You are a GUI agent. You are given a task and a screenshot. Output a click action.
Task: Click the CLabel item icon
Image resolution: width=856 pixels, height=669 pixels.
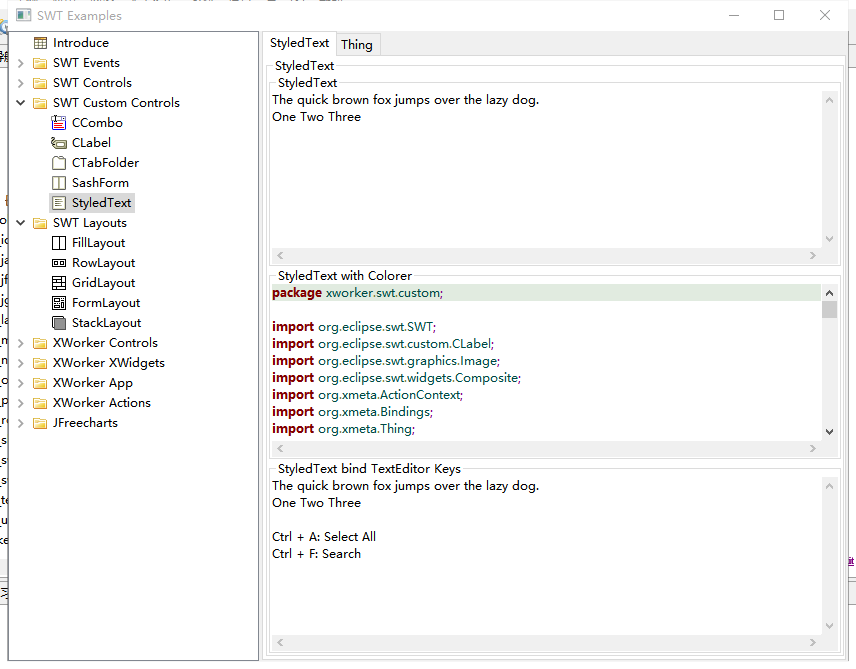58,143
